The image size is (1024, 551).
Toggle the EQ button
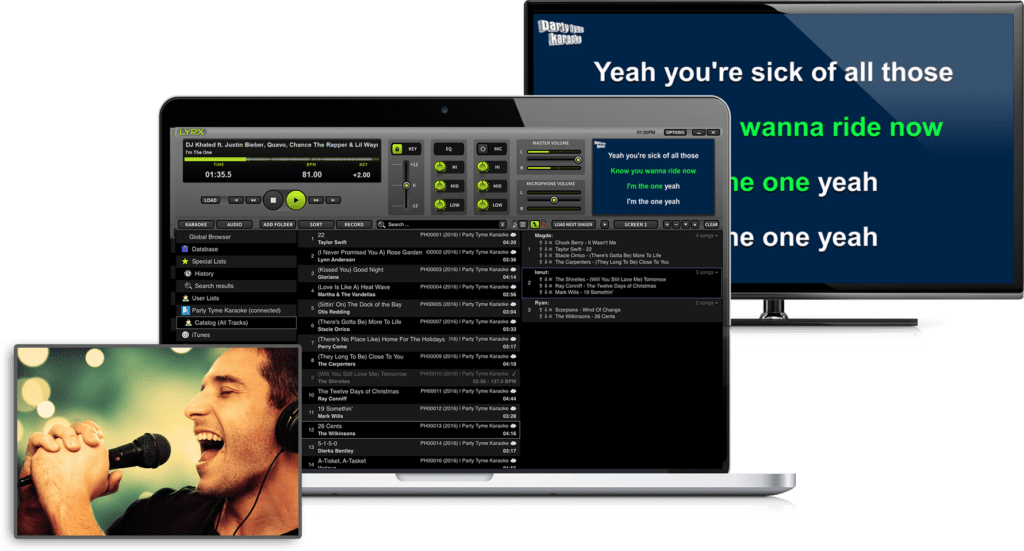point(446,149)
